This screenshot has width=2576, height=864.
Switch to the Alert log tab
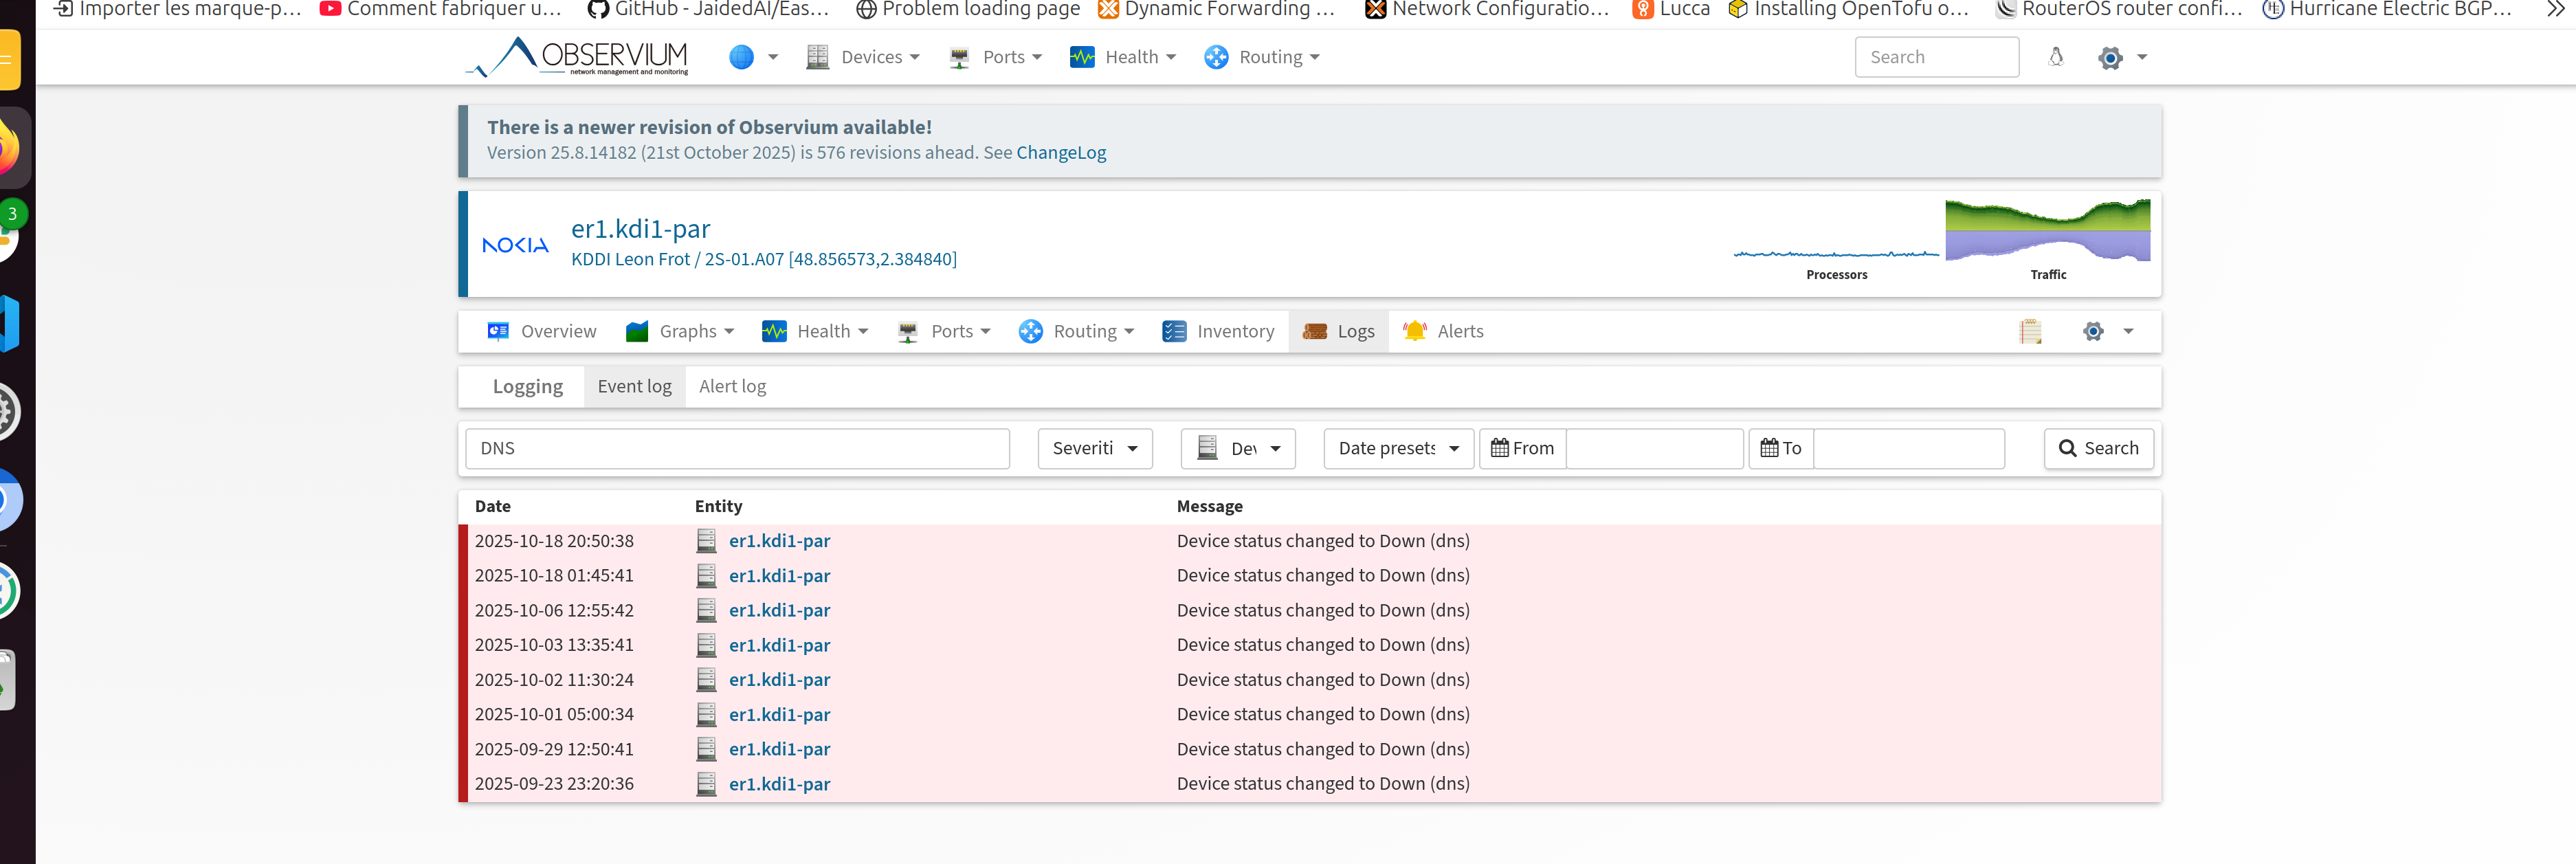click(x=732, y=386)
